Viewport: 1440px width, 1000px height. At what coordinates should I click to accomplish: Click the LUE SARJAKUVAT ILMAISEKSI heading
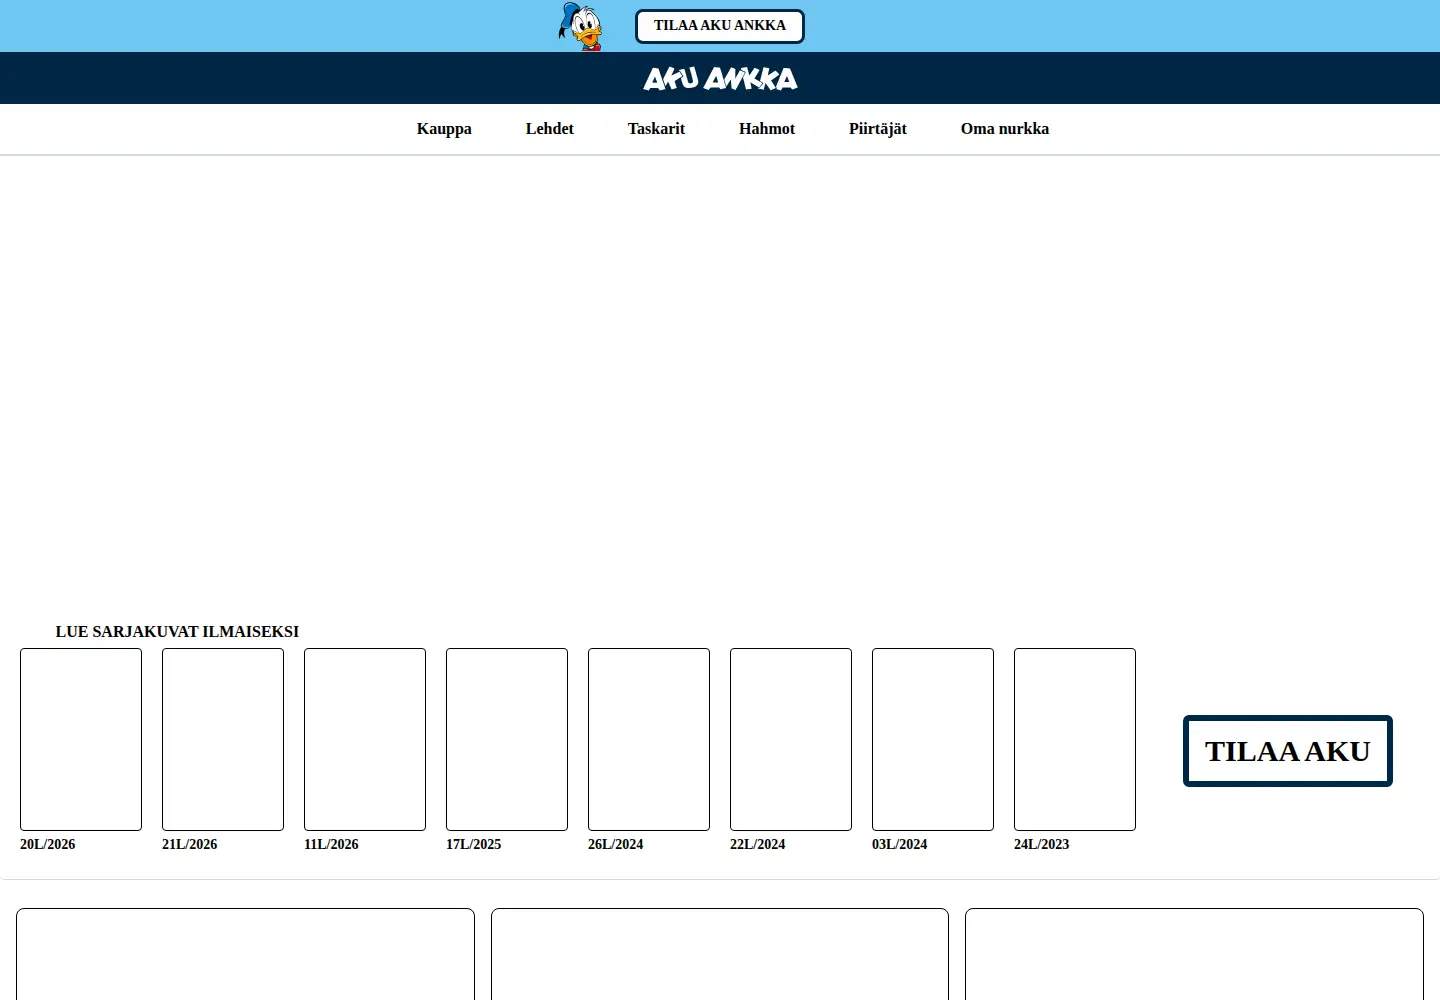click(x=177, y=632)
